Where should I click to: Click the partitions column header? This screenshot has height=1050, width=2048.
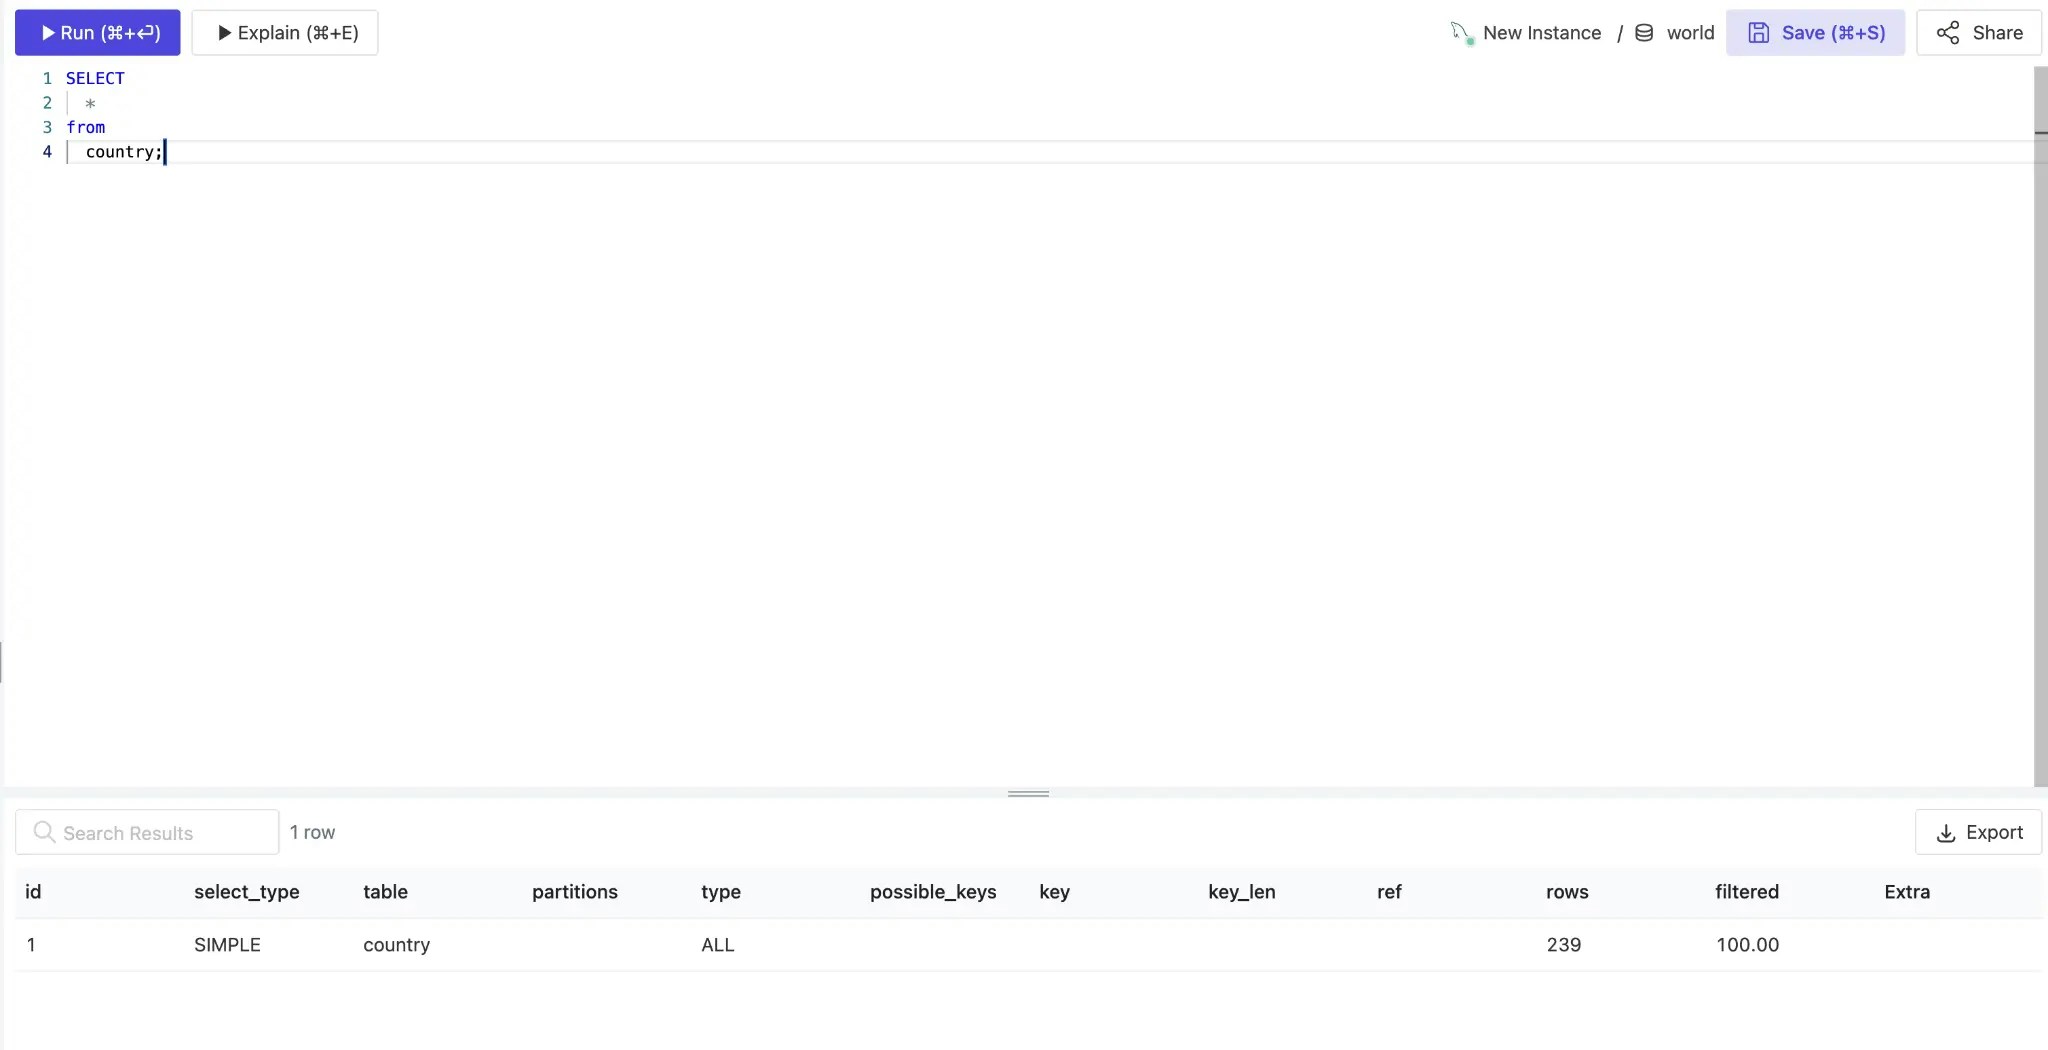575,892
